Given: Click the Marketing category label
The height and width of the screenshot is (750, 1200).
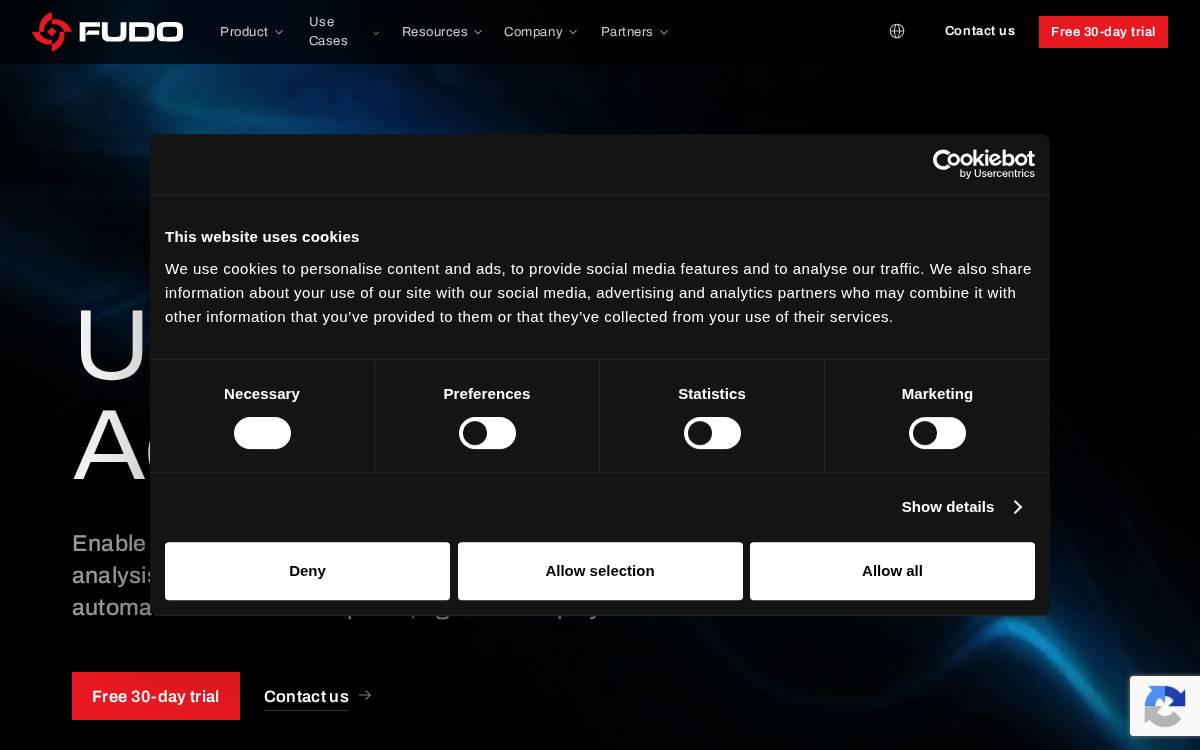Looking at the screenshot, I should (x=937, y=394).
